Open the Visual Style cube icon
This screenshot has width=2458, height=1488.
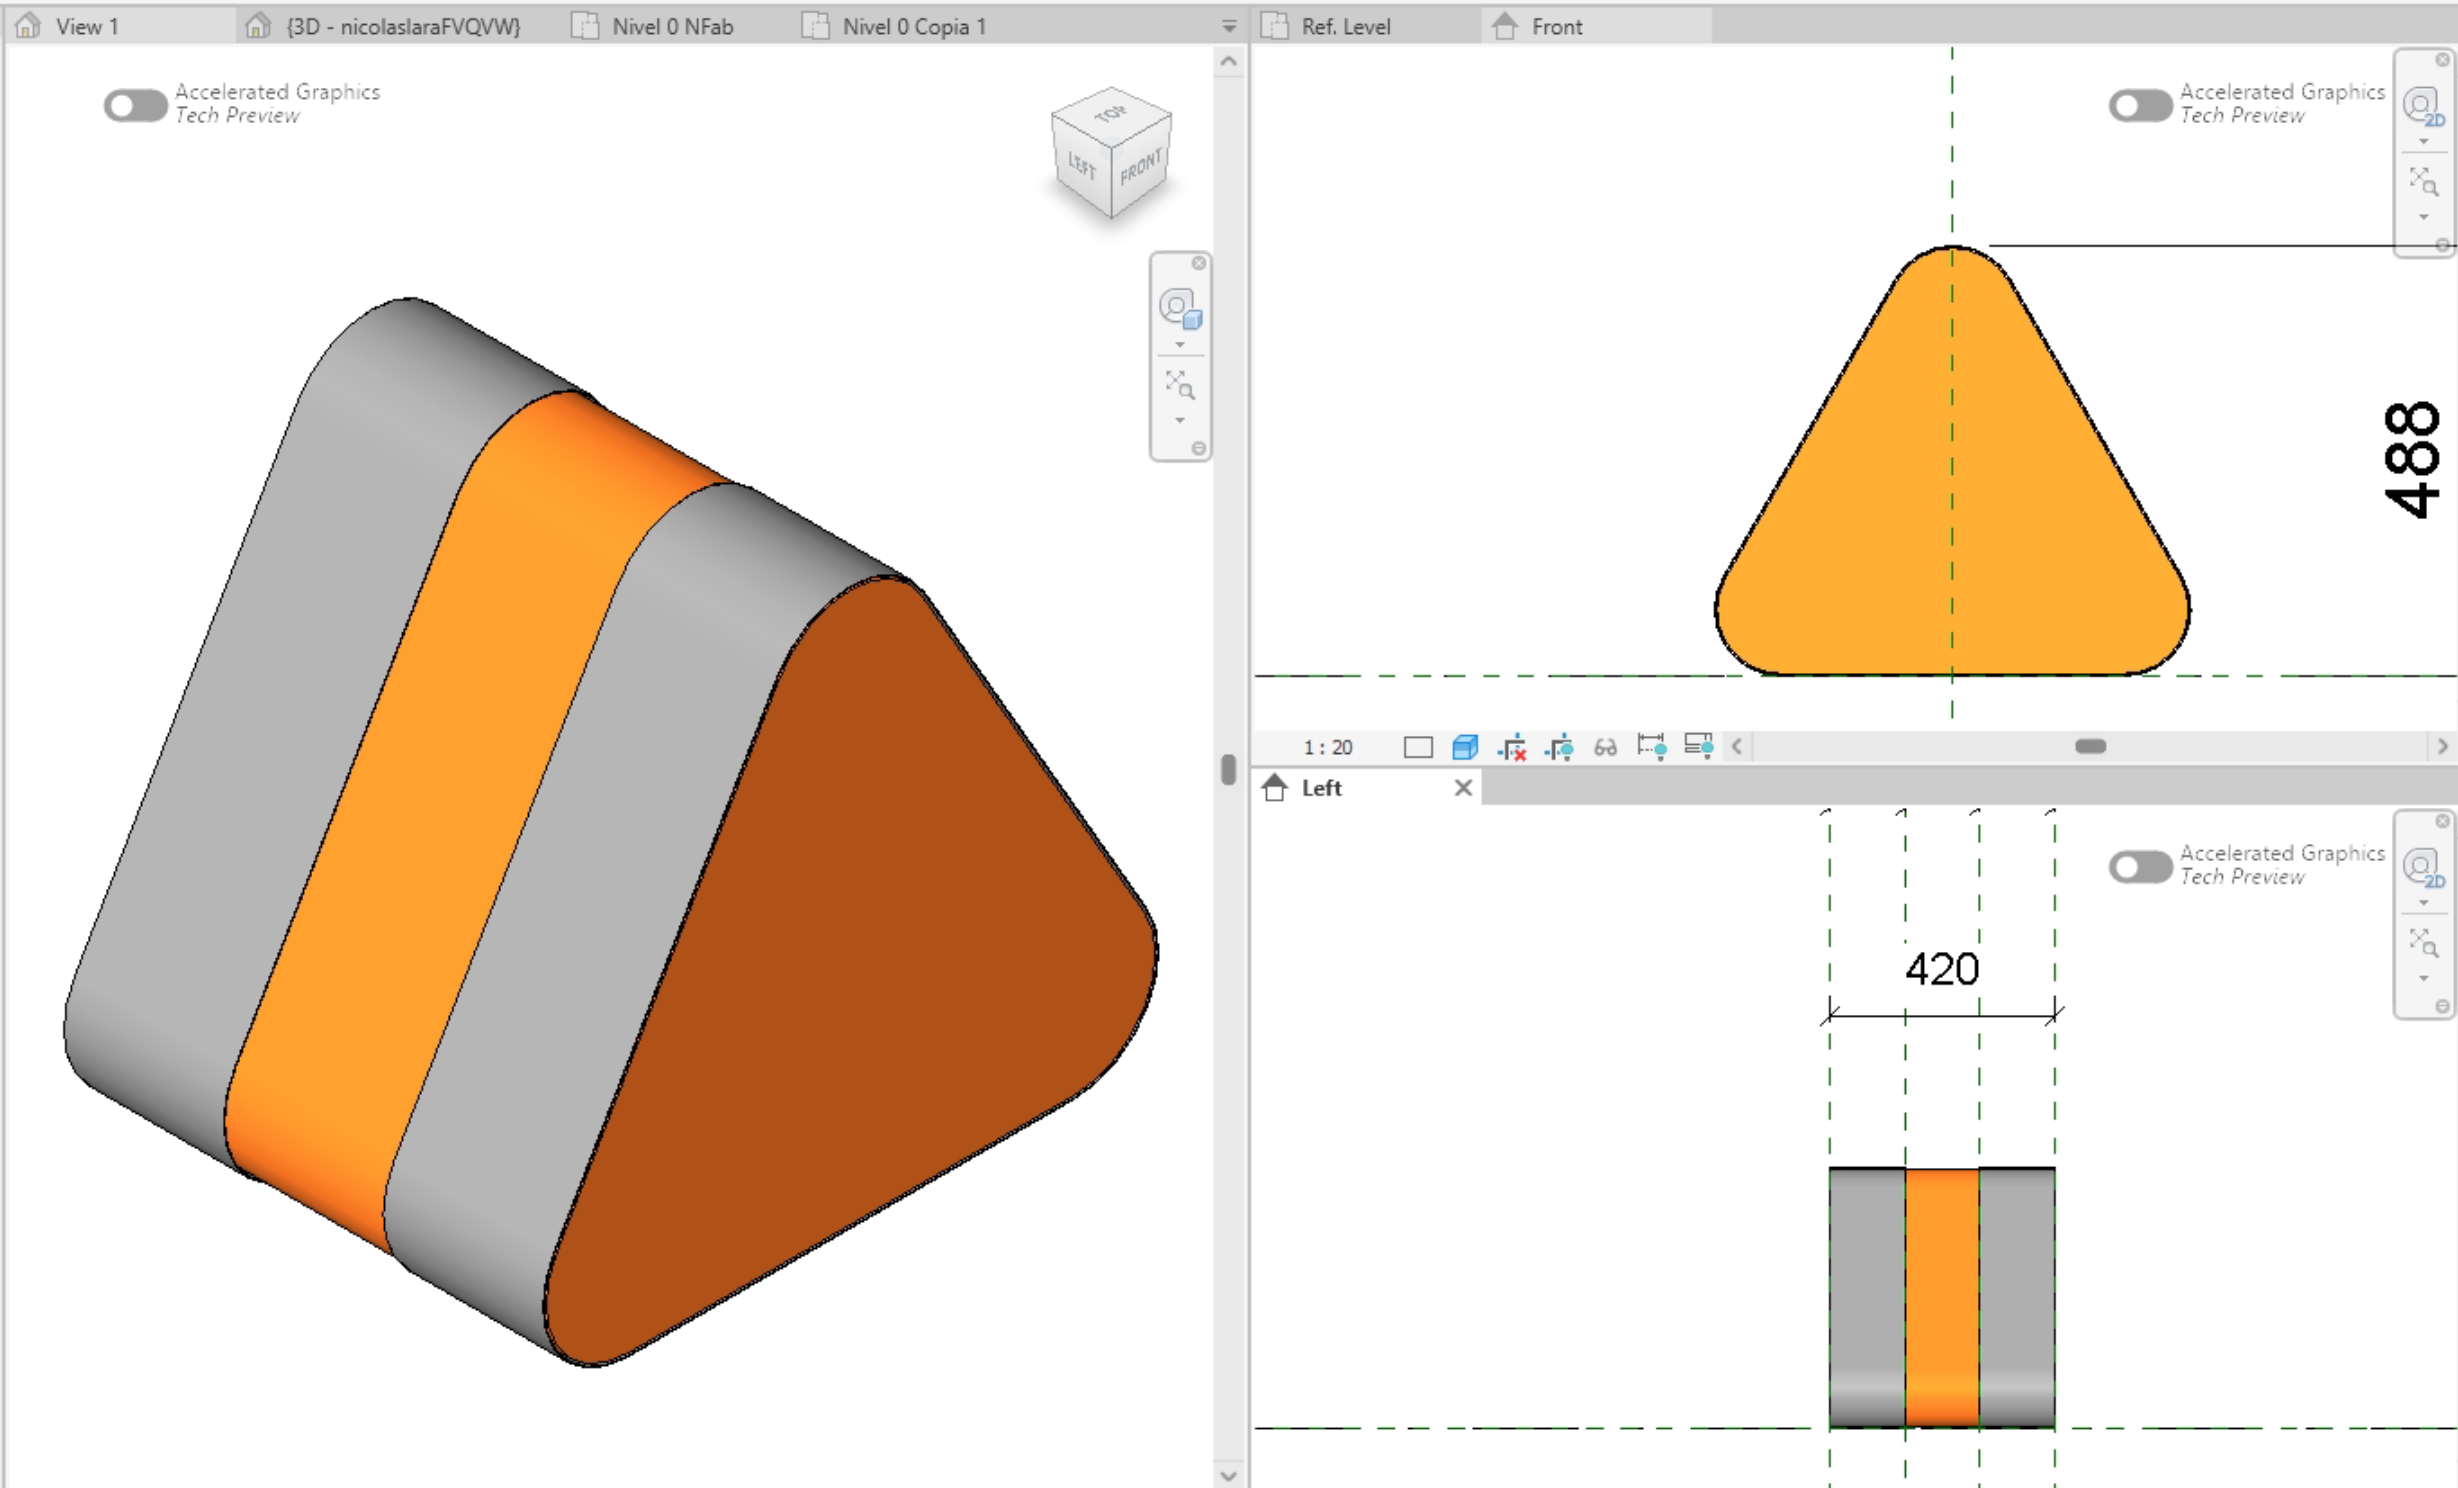[1465, 747]
